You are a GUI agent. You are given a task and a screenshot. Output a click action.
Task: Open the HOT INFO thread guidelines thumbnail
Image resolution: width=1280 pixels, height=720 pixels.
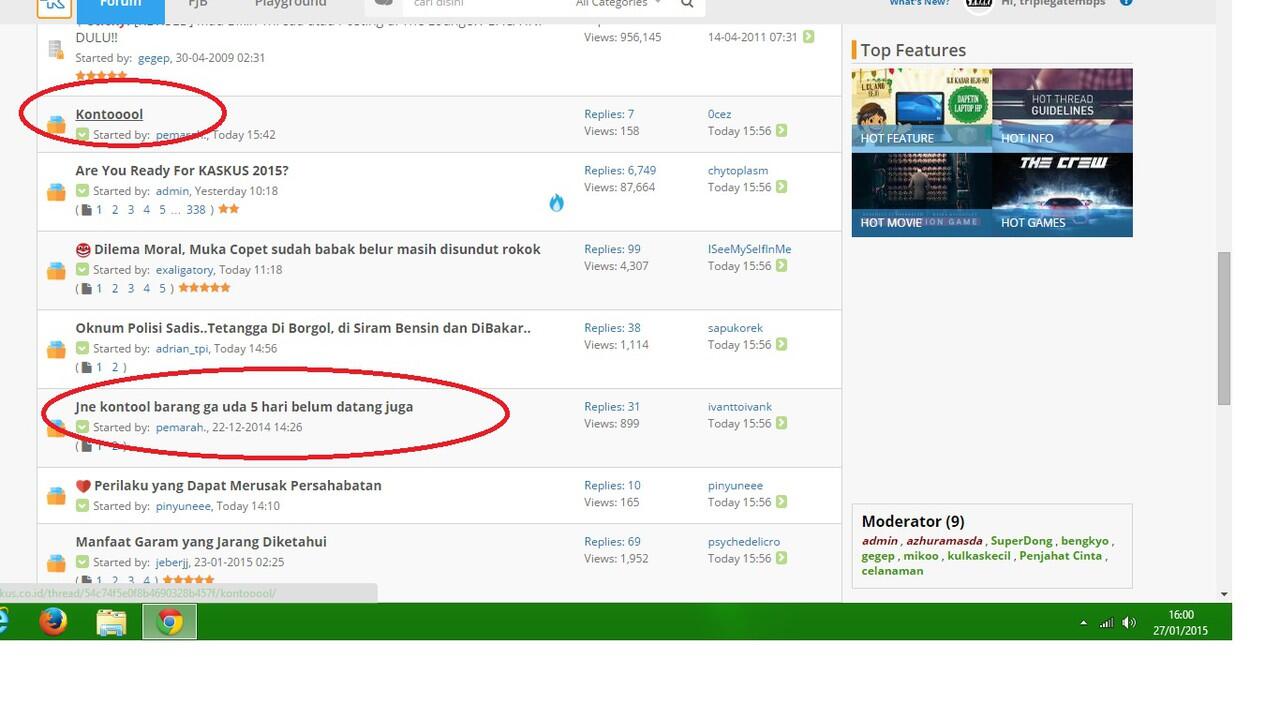1062,109
